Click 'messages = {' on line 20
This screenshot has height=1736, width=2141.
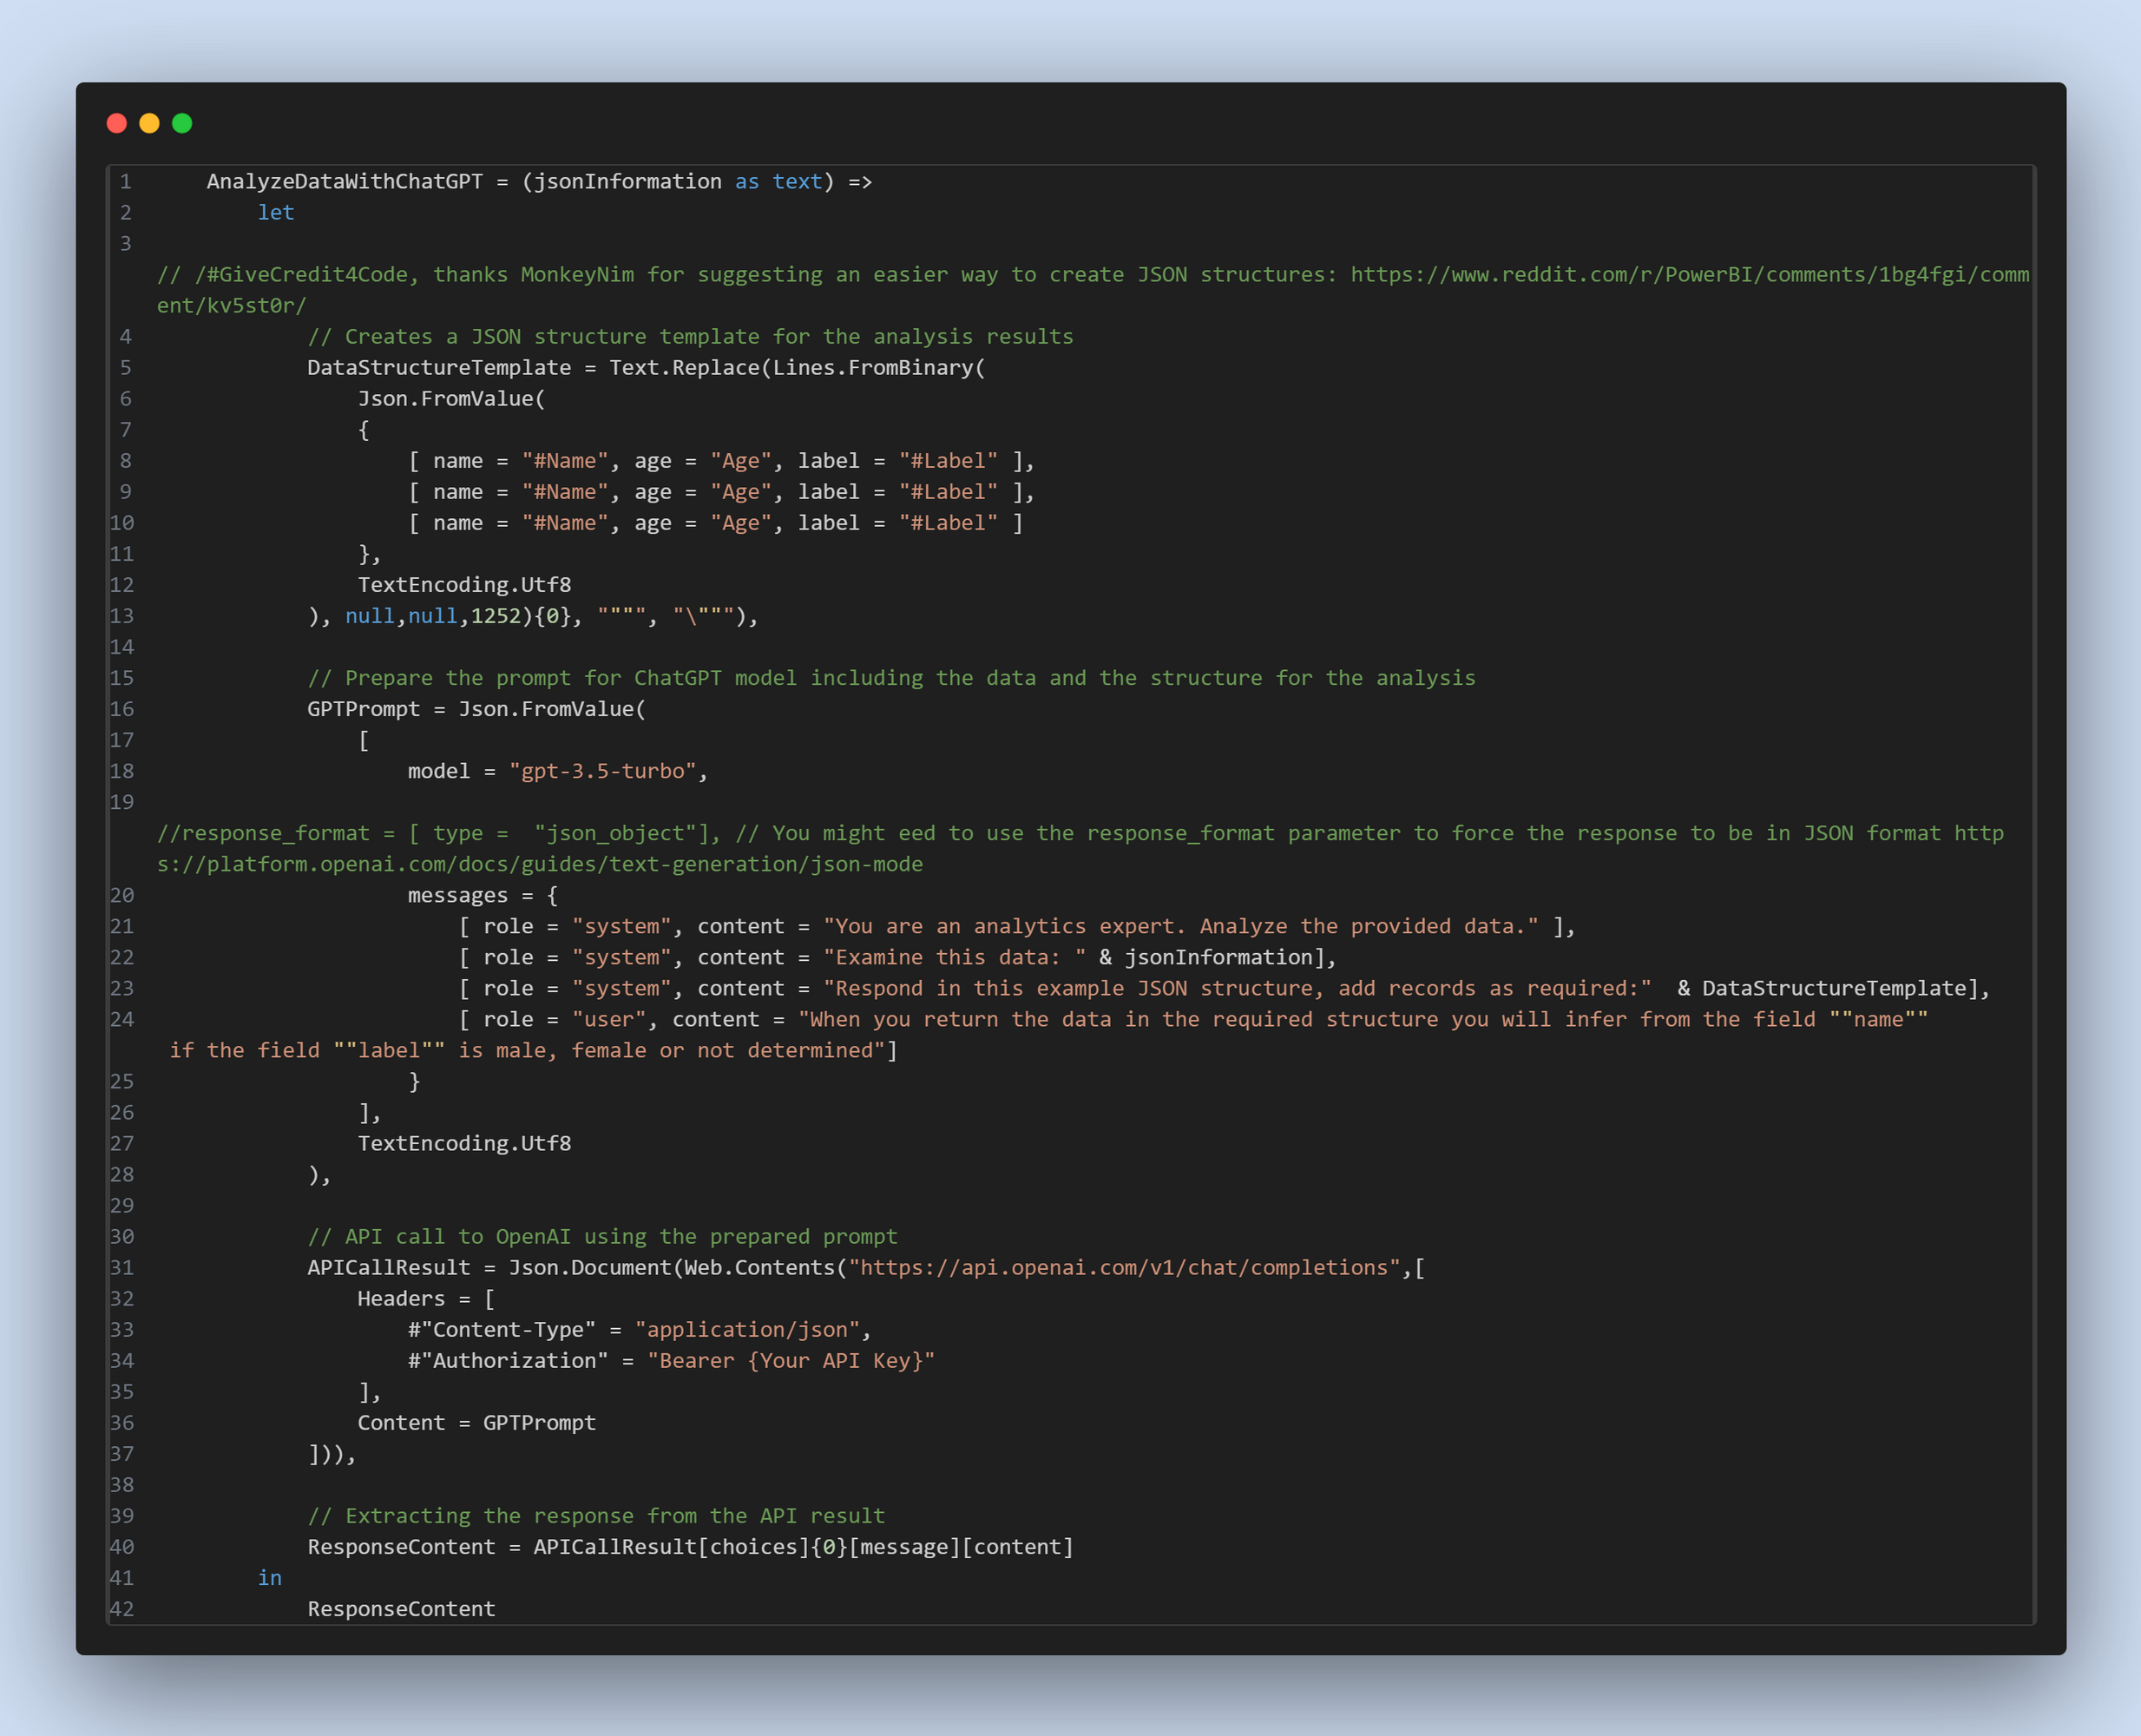pyautogui.click(x=483, y=894)
